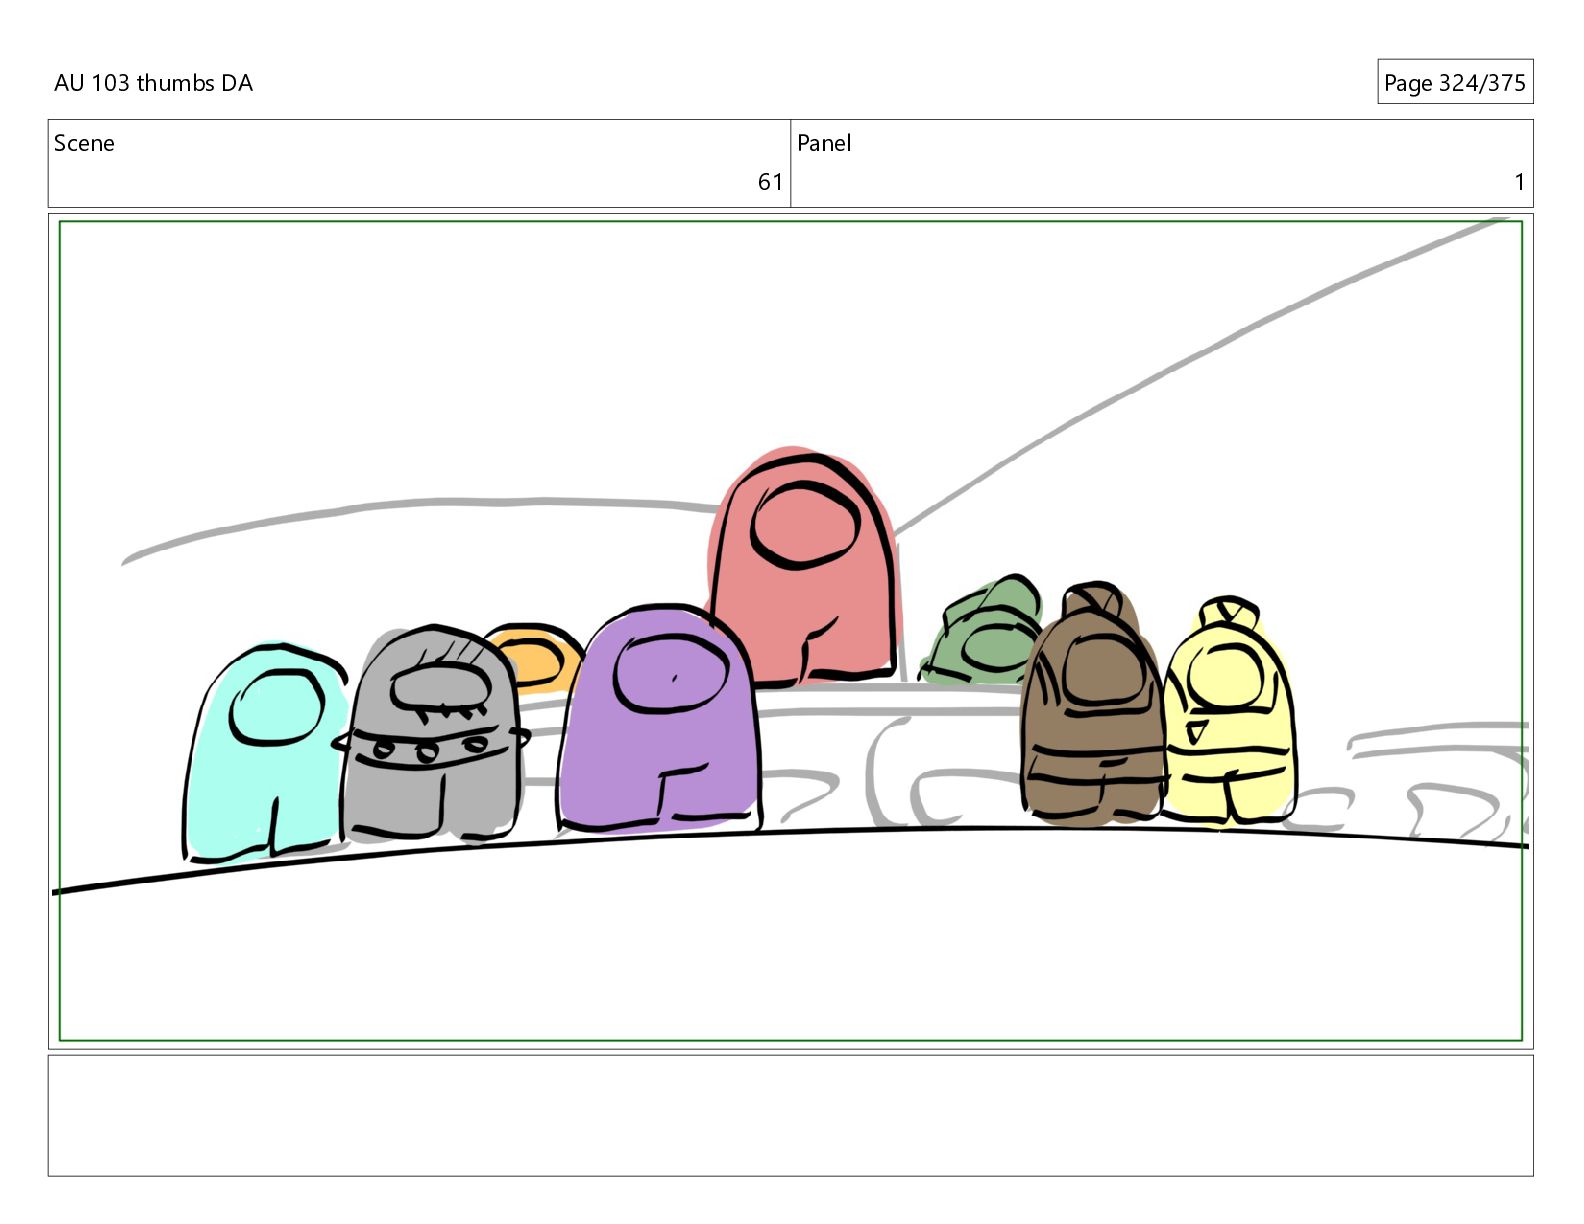Click the 'Panel' label
The image size is (1584, 1224).
pos(824,143)
